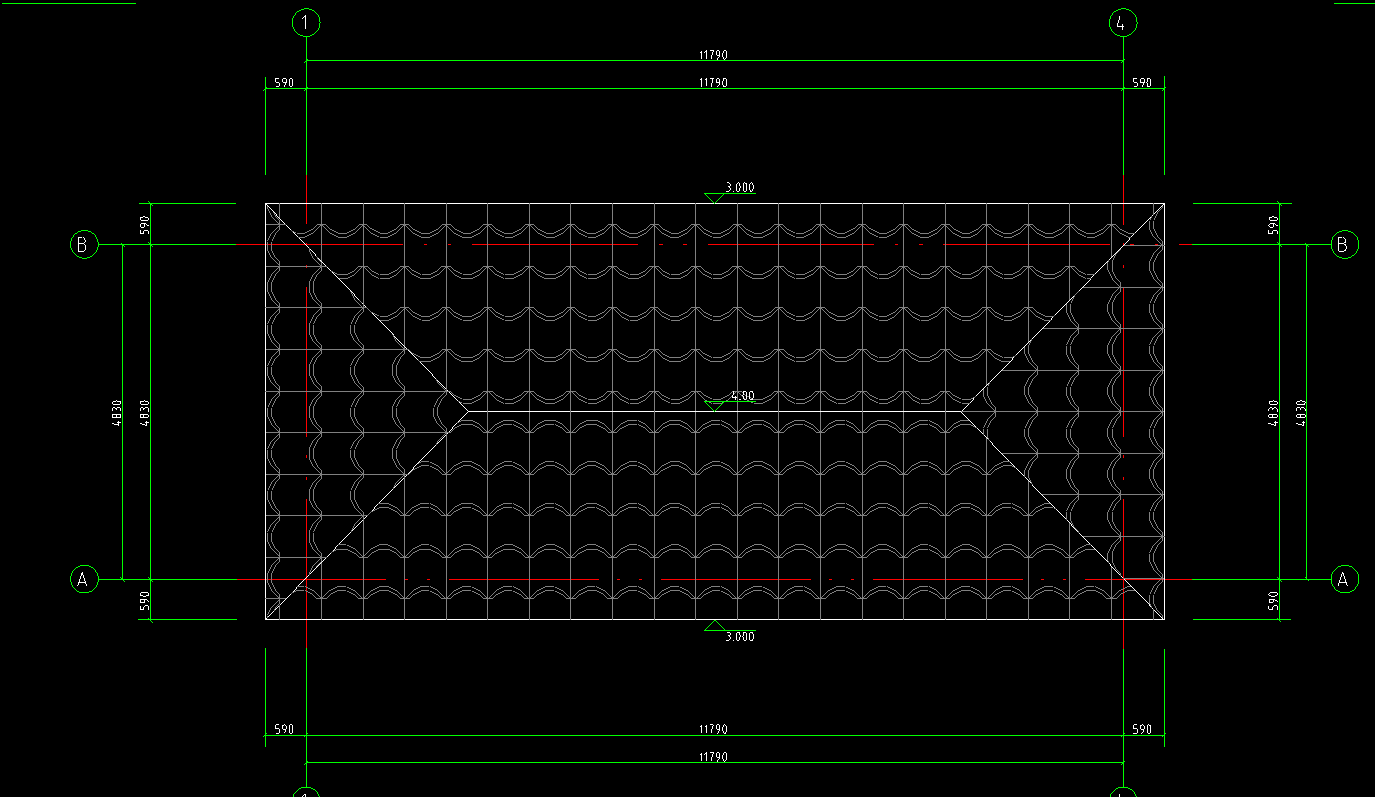
Task: Click grid bubble 1 at top
Action: click(x=306, y=22)
